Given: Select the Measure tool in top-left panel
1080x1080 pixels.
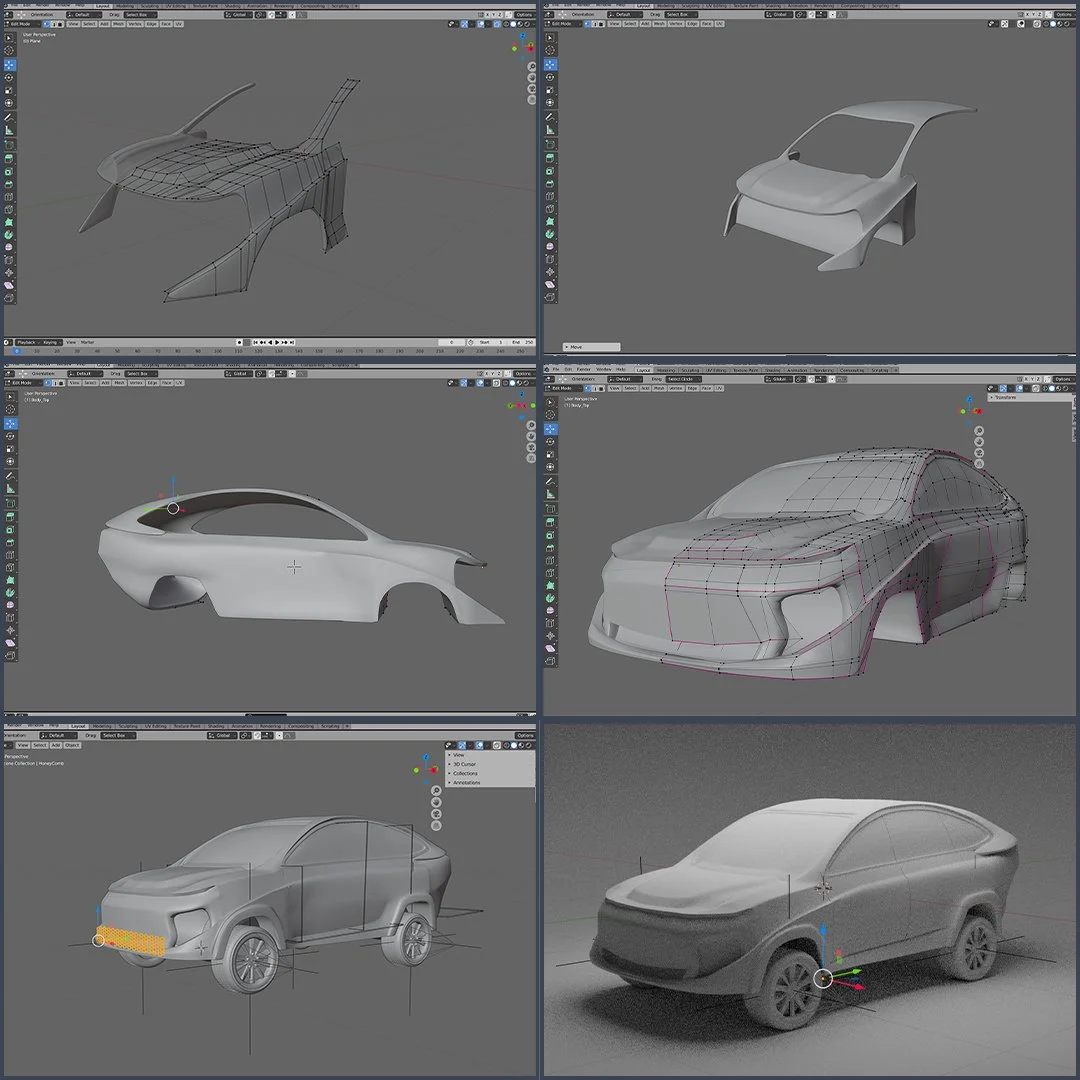Looking at the screenshot, I should 9,131.
